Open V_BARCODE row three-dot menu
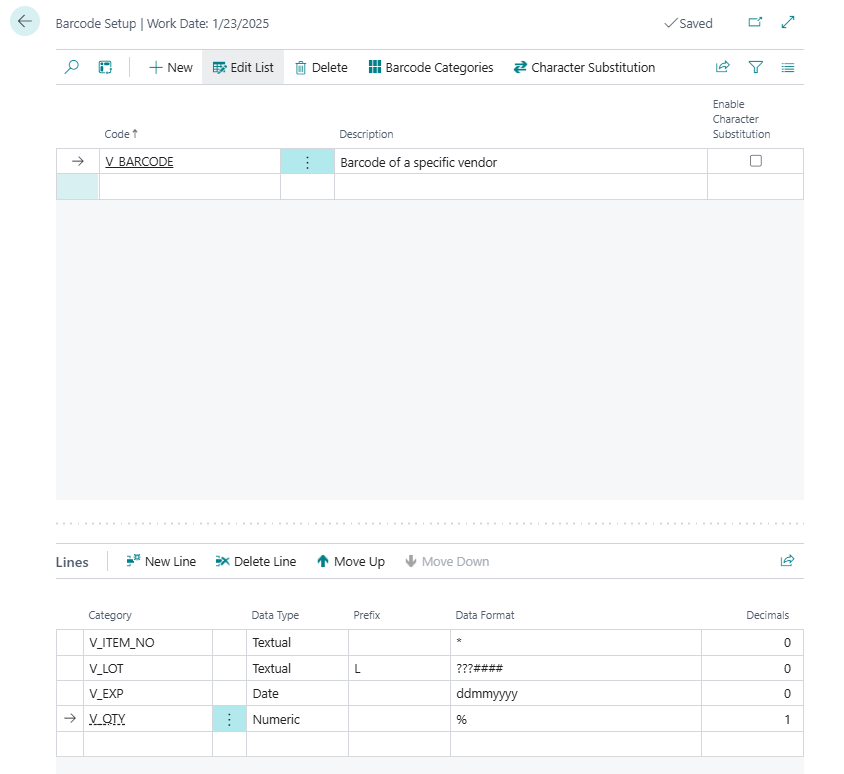Viewport: 844px width, 774px height. (x=307, y=162)
